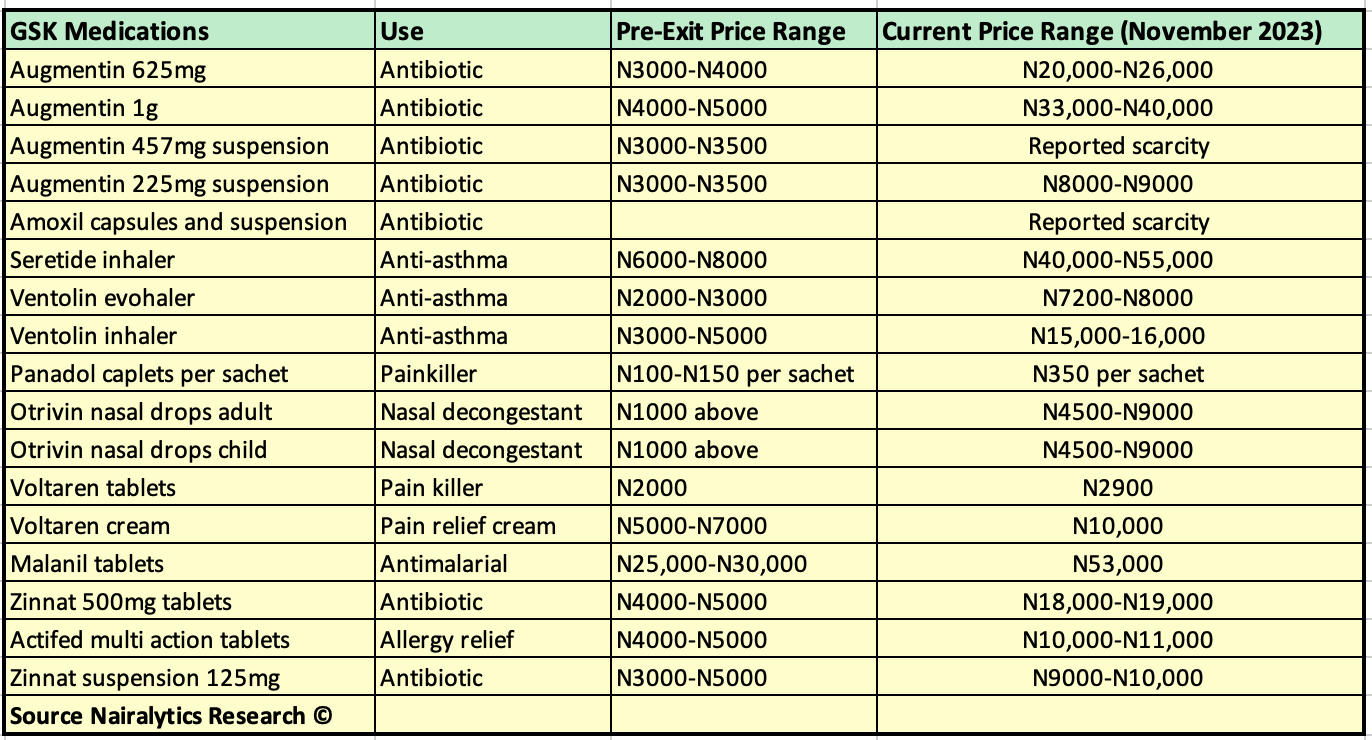This screenshot has width=1372, height=740.
Task: Select the Pain relief cream cell
Action: coord(493,526)
